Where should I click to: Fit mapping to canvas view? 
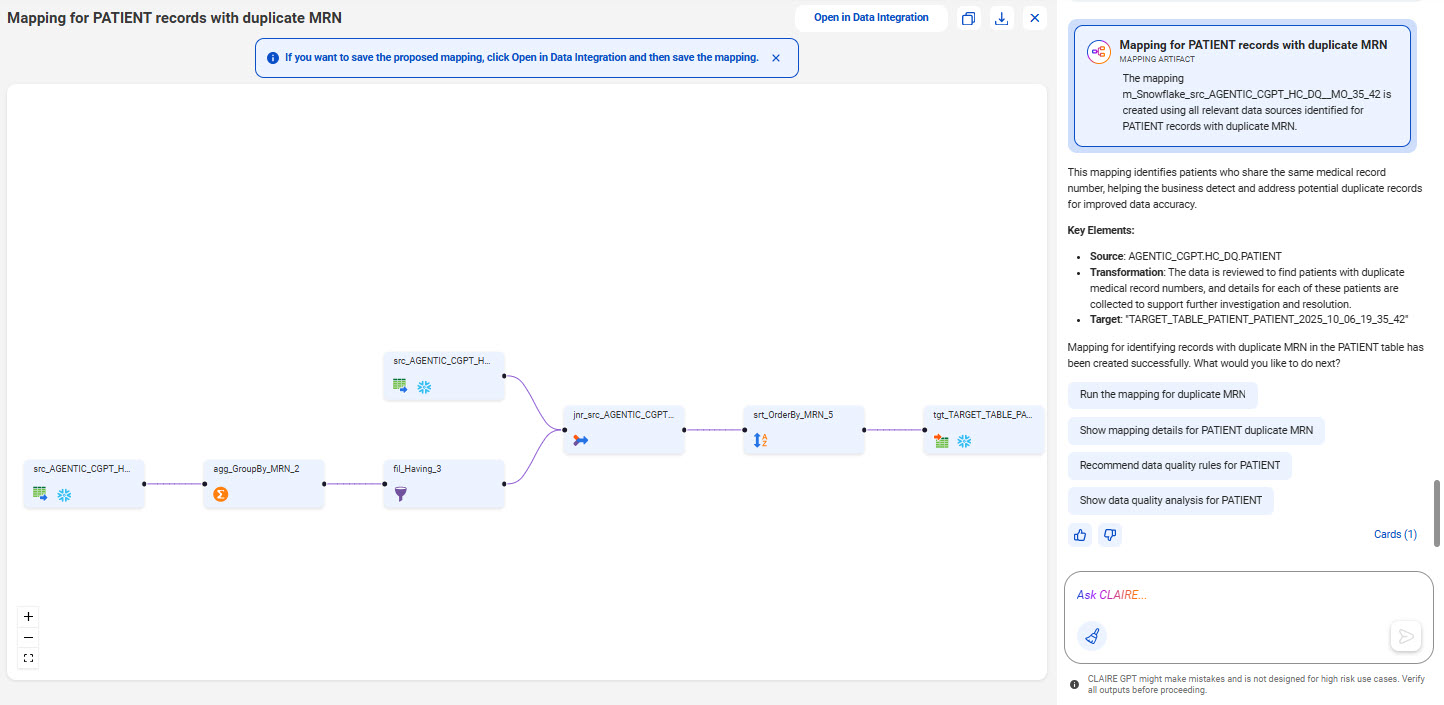(x=28, y=658)
